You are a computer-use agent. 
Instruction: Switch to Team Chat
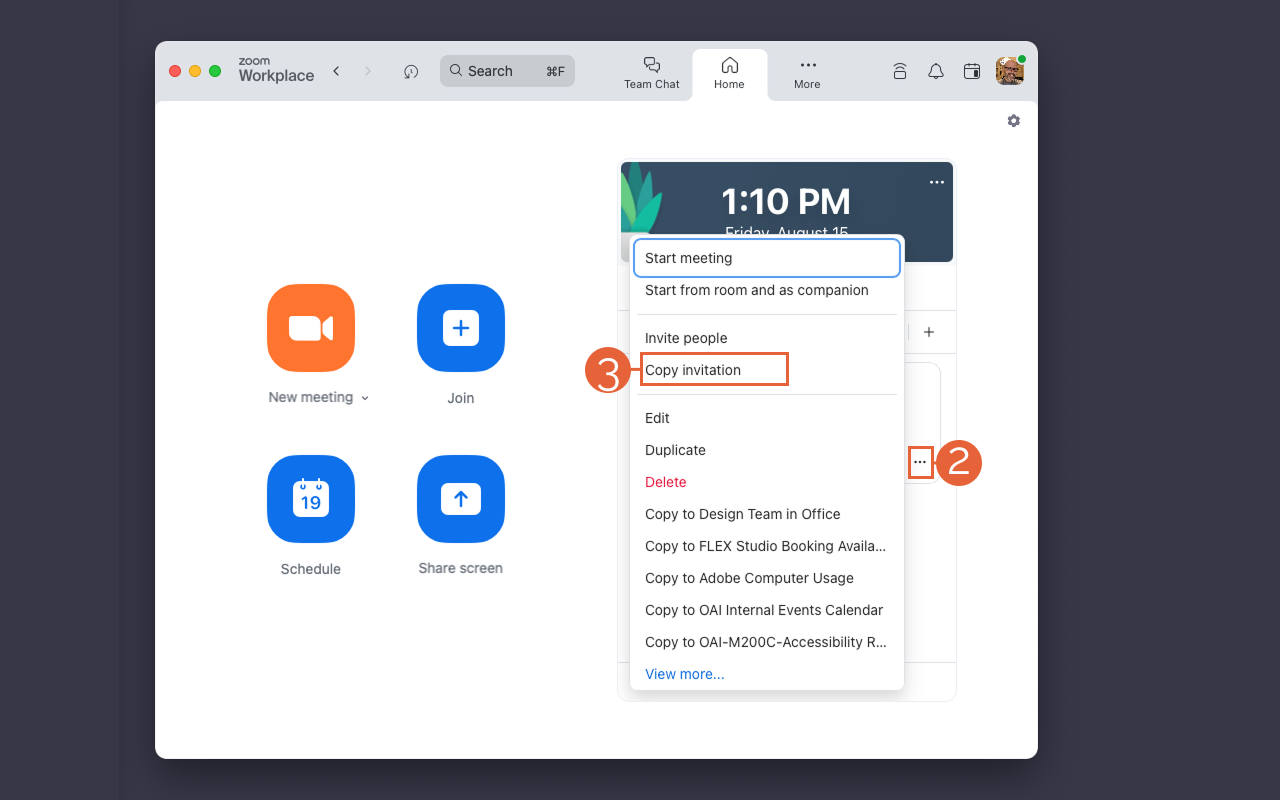[651, 71]
